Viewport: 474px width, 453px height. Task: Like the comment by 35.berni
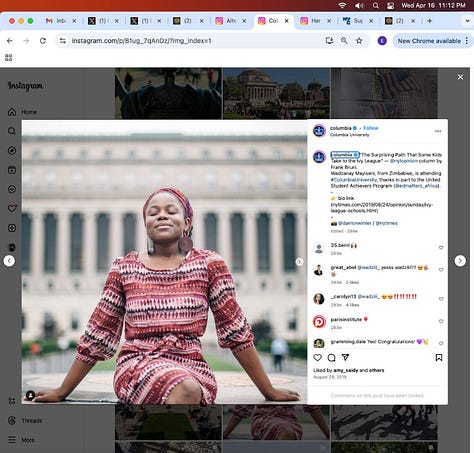pos(441,247)
